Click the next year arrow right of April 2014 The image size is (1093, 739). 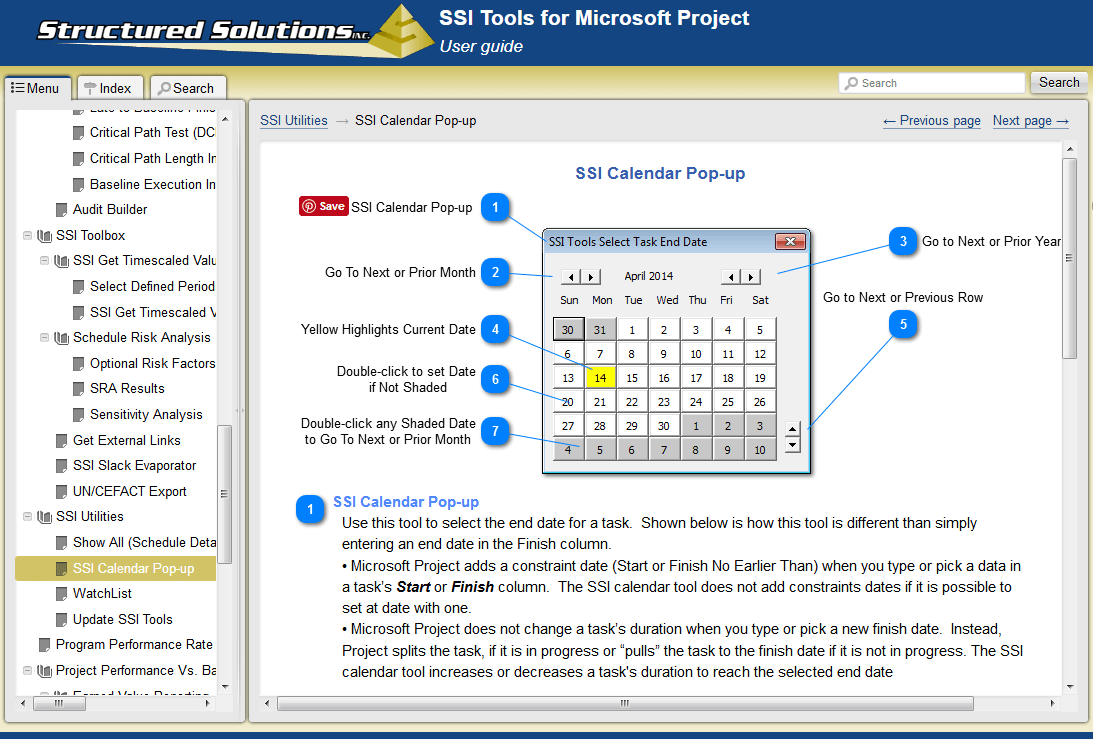(x=751, y=277)
